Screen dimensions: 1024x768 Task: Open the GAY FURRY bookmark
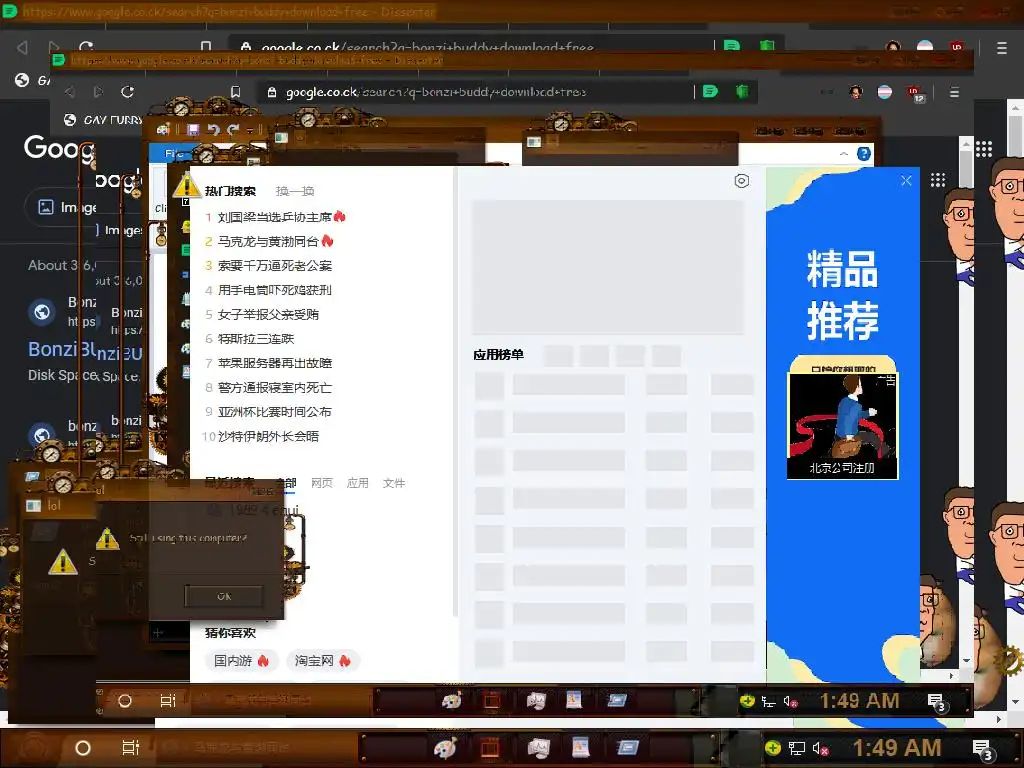(x=103, y=120)
